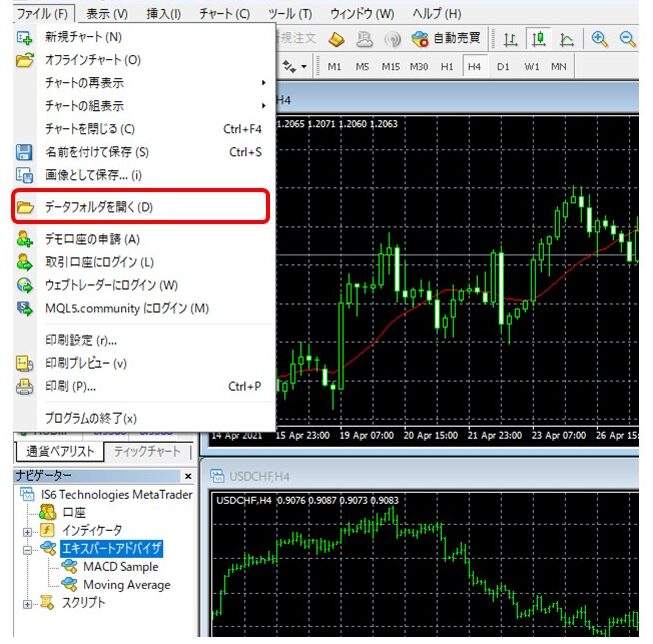Expand the インディケータ tree node
The image size is (653, 644).
[x=27, y=530]
